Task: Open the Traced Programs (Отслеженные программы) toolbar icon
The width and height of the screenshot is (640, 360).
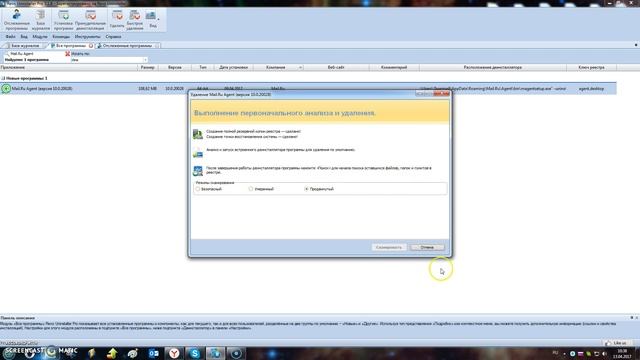Action: [17, 20]
